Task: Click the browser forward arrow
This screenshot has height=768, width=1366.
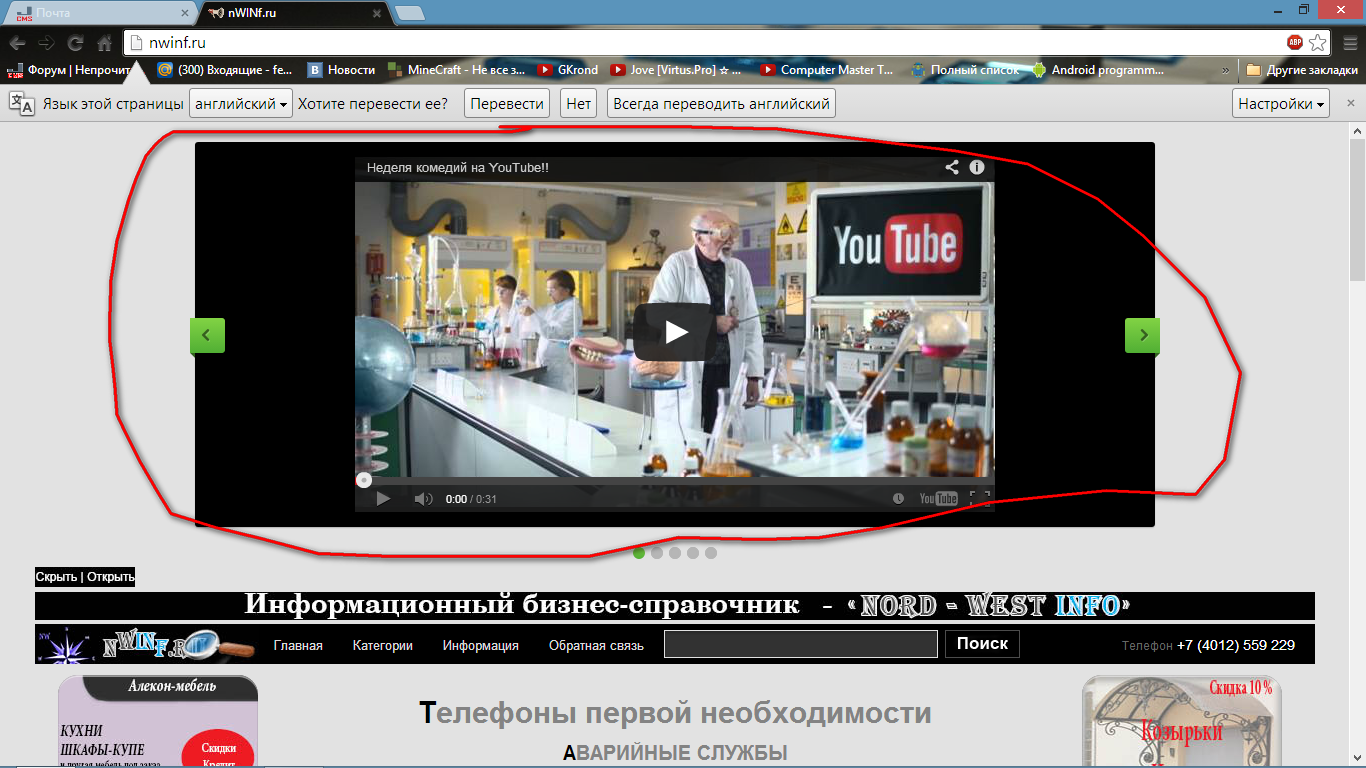Action: 46,43
